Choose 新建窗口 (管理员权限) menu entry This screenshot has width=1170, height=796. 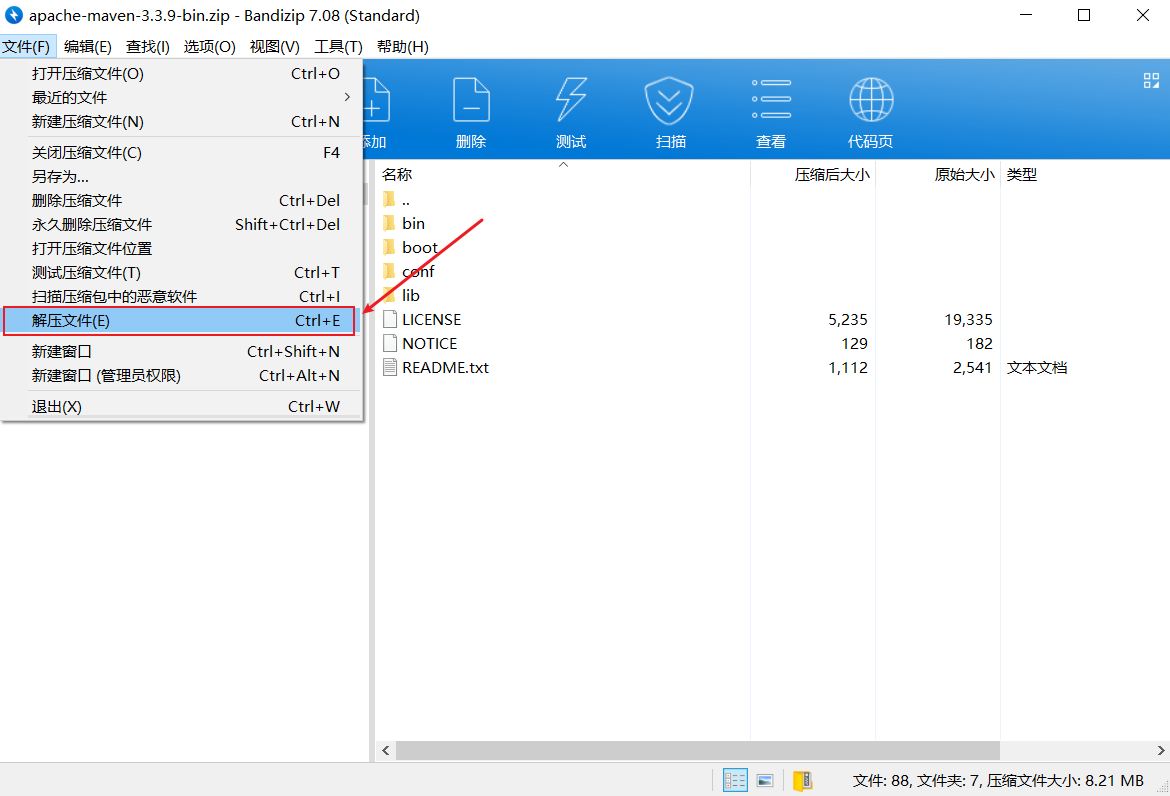click(x=181, y=375)
